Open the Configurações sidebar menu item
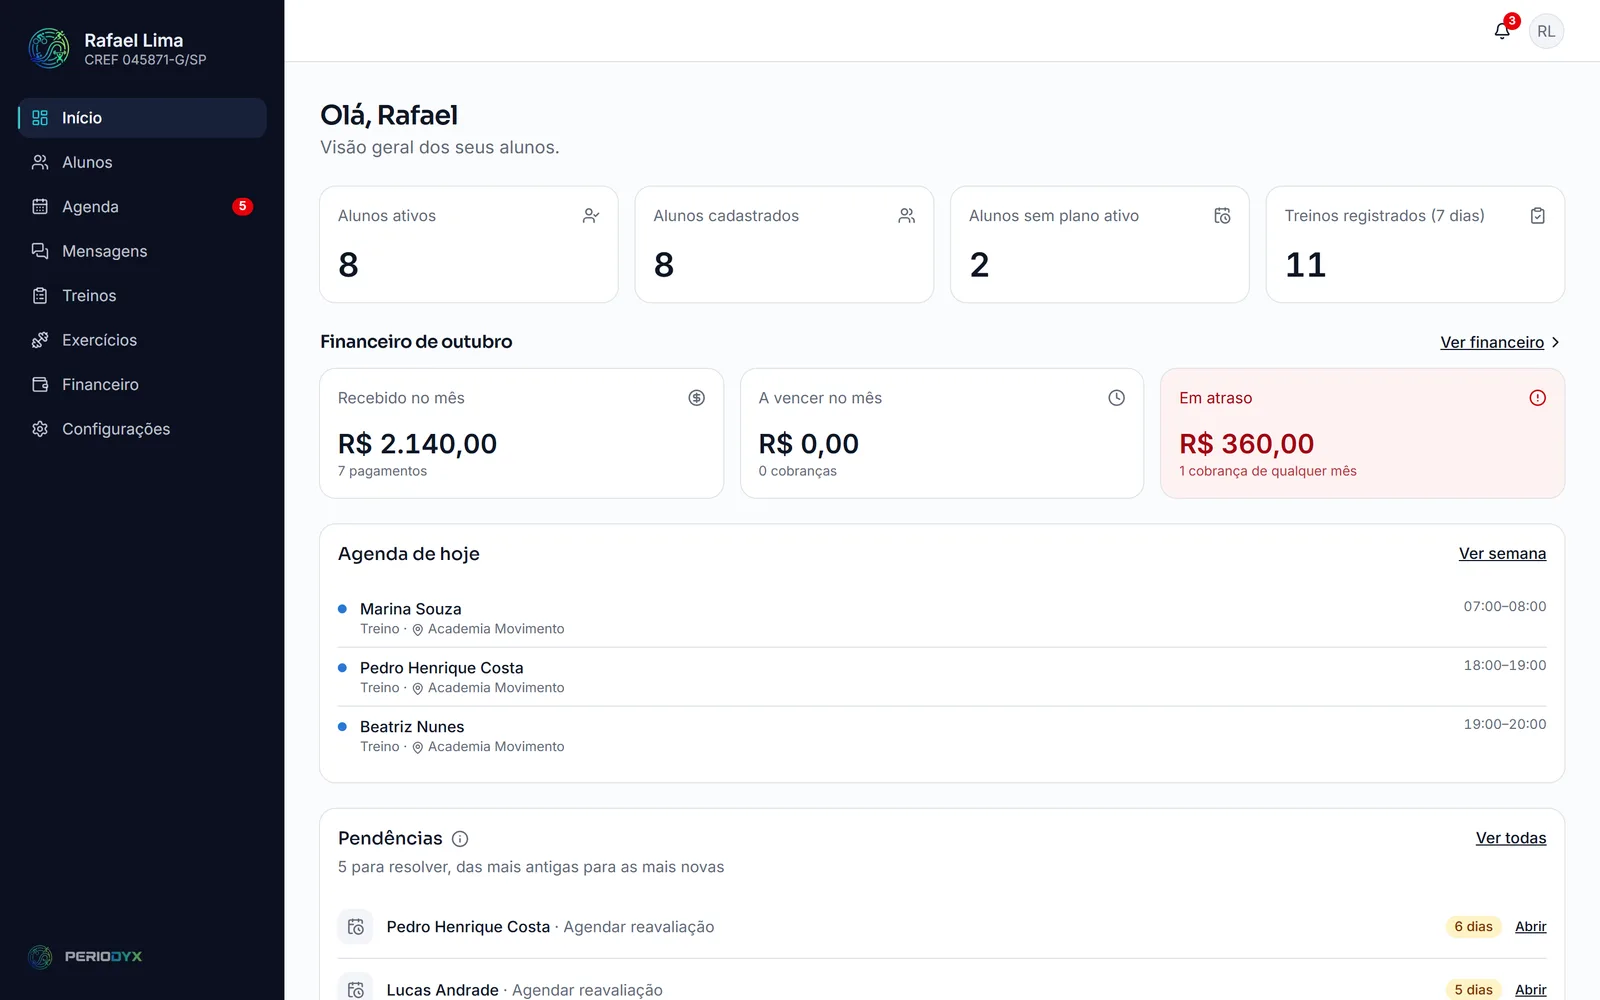Viewport: 1600px width, 1000px height. (142, 429)
